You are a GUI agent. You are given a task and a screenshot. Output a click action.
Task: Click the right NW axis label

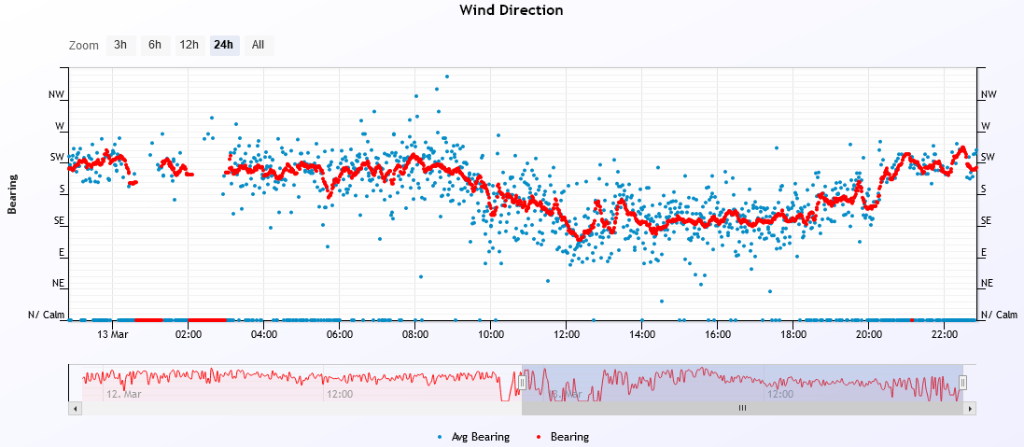[989, 95]
